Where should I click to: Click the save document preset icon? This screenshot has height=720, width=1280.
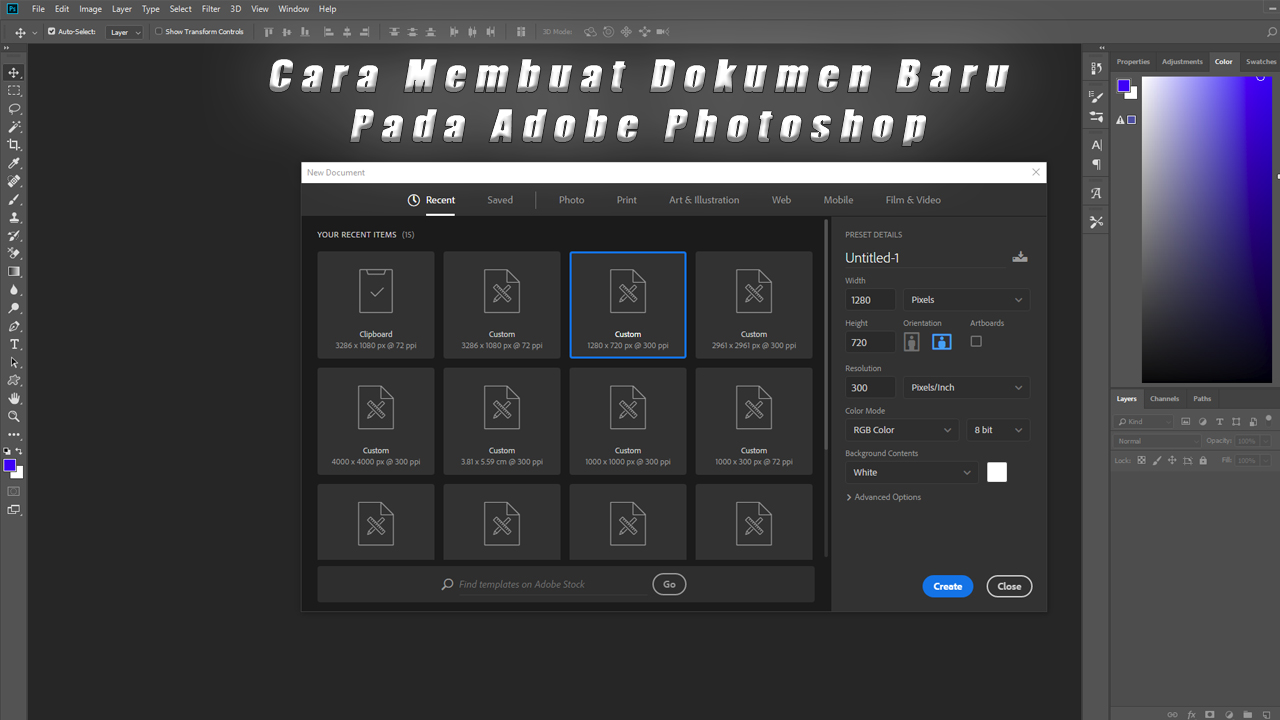click(x=1020, y=257)
